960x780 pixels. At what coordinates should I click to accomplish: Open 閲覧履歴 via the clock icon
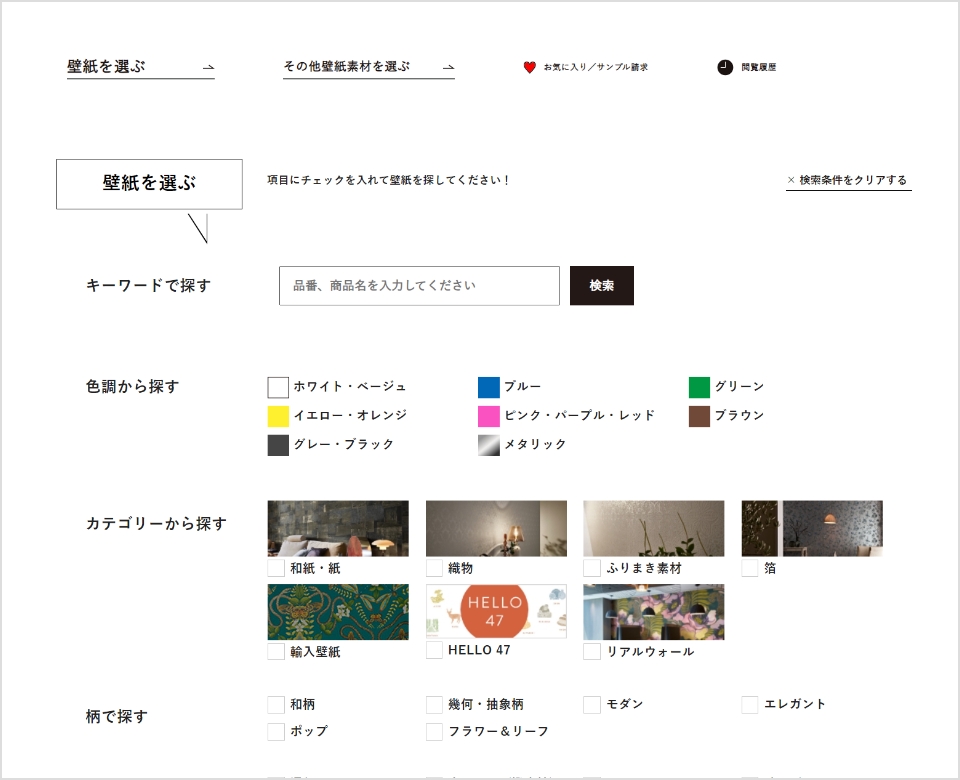tap(725, 66)
